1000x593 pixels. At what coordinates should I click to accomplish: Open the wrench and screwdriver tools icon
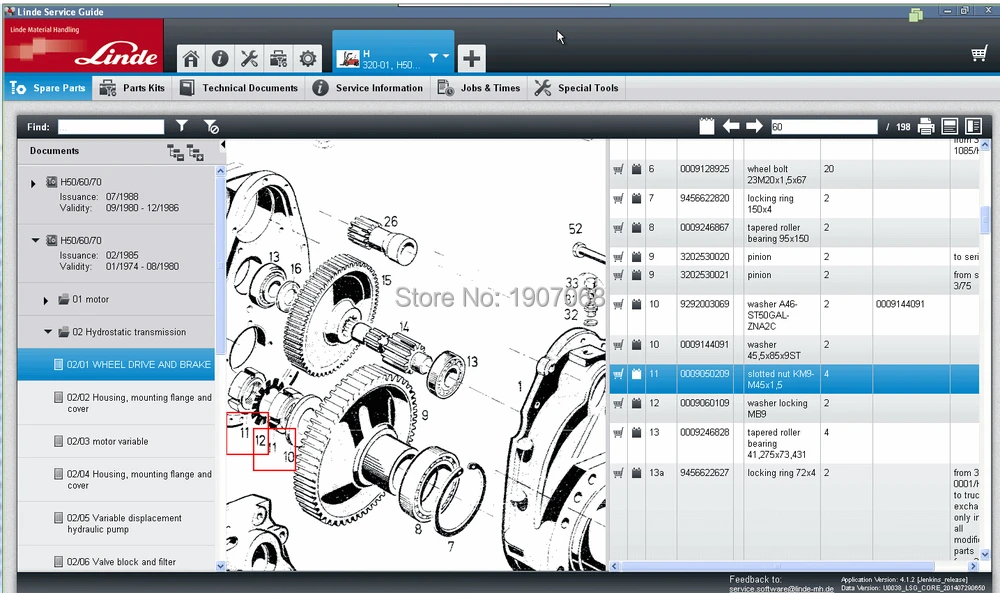249,59
